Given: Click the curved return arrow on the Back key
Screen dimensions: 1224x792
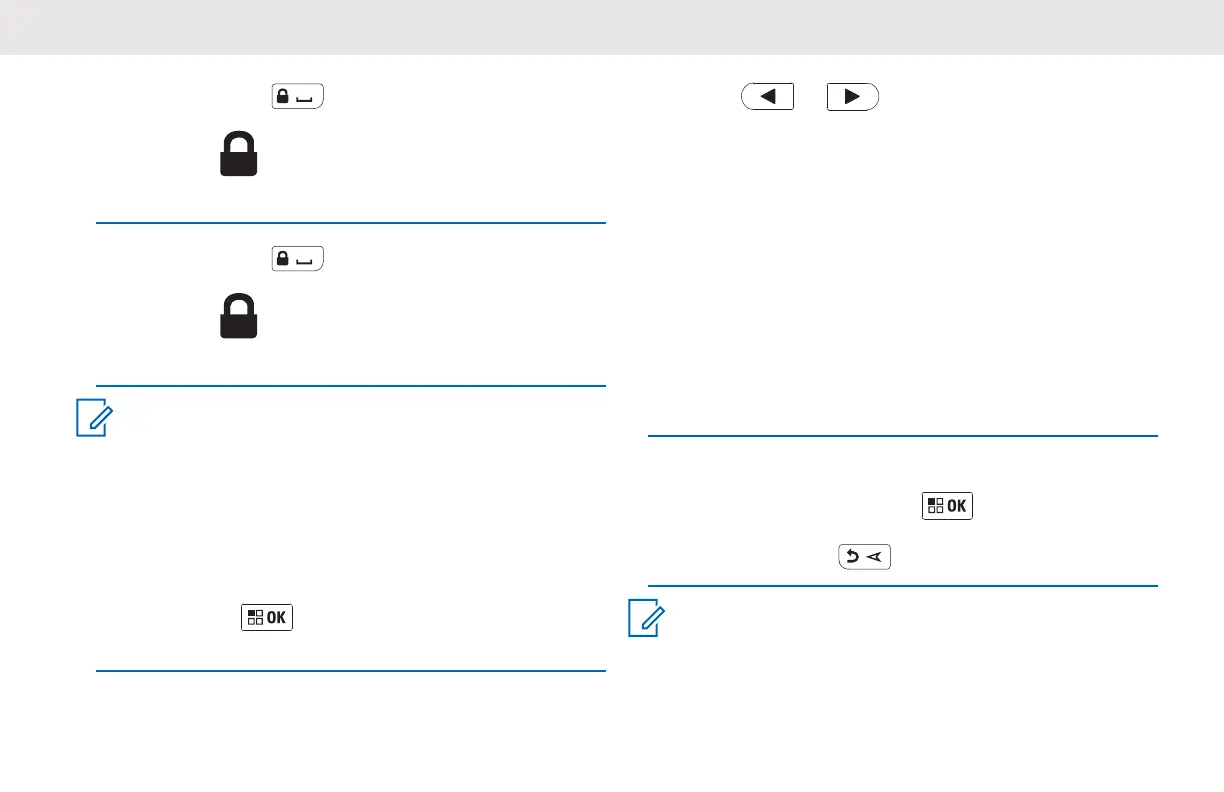Looking at the screenshot, I should [855, 558].
